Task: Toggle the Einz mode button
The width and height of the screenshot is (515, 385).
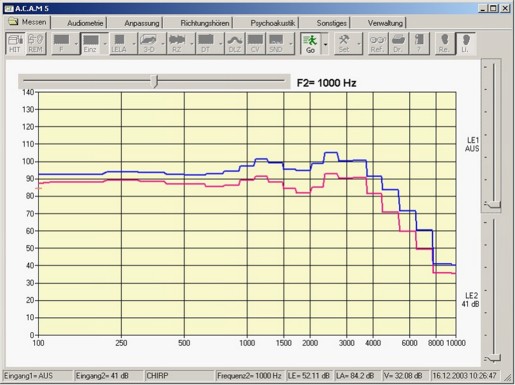Action: coord(91,44)
